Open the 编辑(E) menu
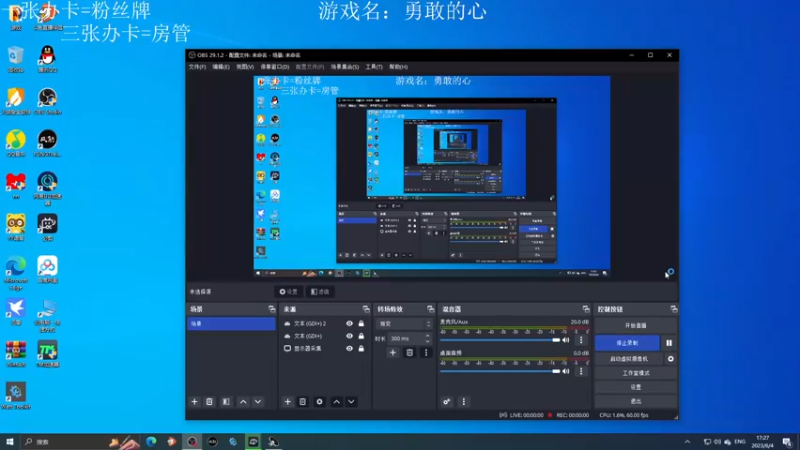800x450 pixels. [x=221, y=67]
